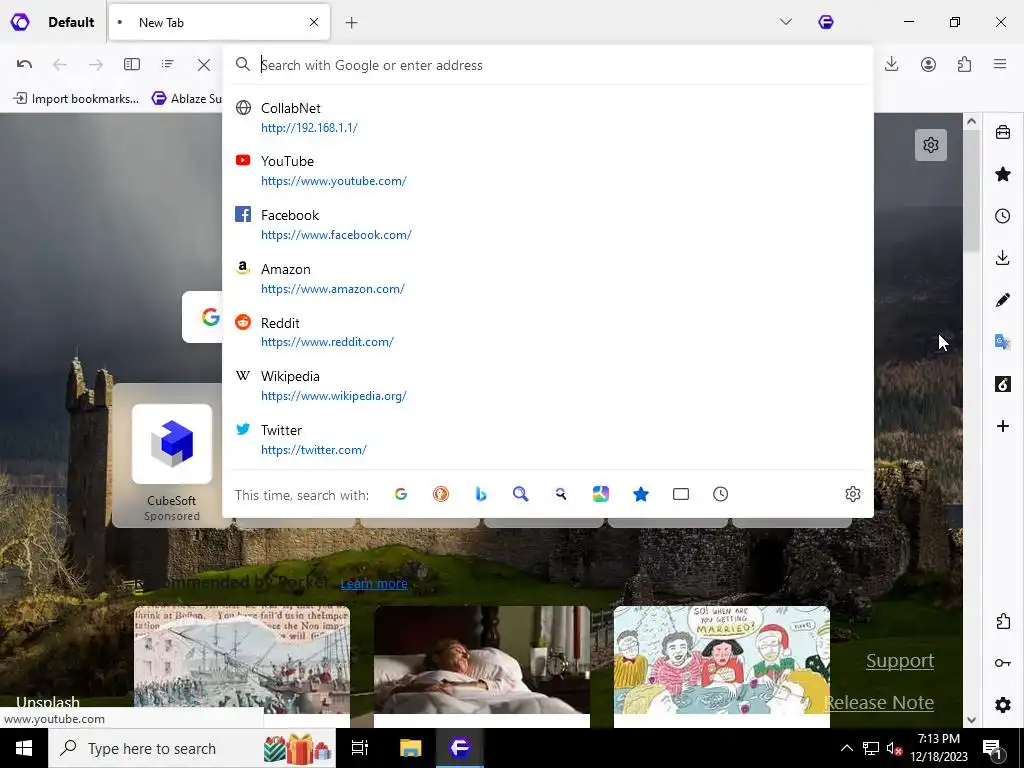This screenshot has height=768, width=1024.
Task: Select the YouTube suggestion
Action: click(x=548, y=170)
